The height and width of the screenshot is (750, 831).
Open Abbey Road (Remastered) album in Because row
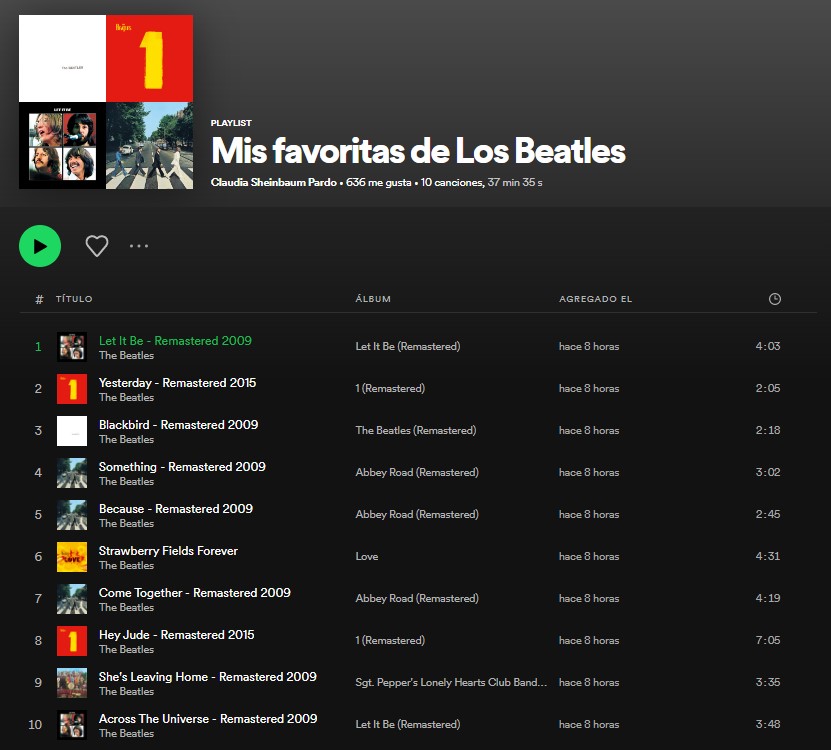tap(417, 514)
